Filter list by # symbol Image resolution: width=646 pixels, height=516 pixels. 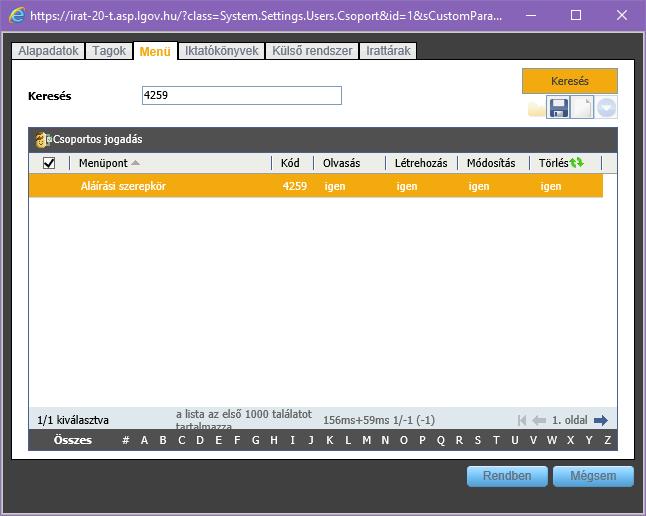126,440
